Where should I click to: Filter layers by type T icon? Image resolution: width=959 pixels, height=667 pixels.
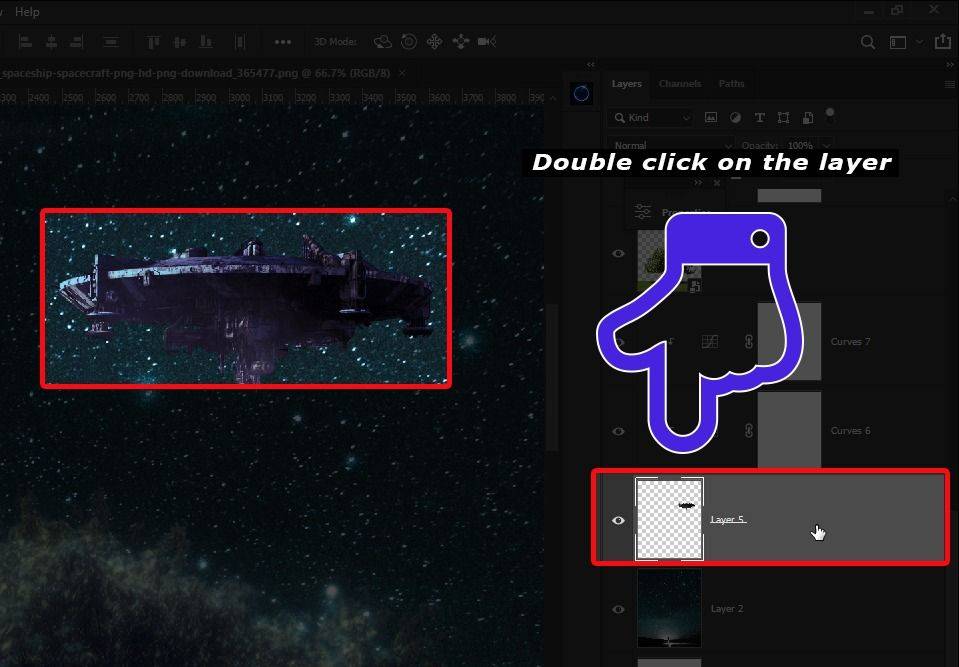[x=759, y=117]
